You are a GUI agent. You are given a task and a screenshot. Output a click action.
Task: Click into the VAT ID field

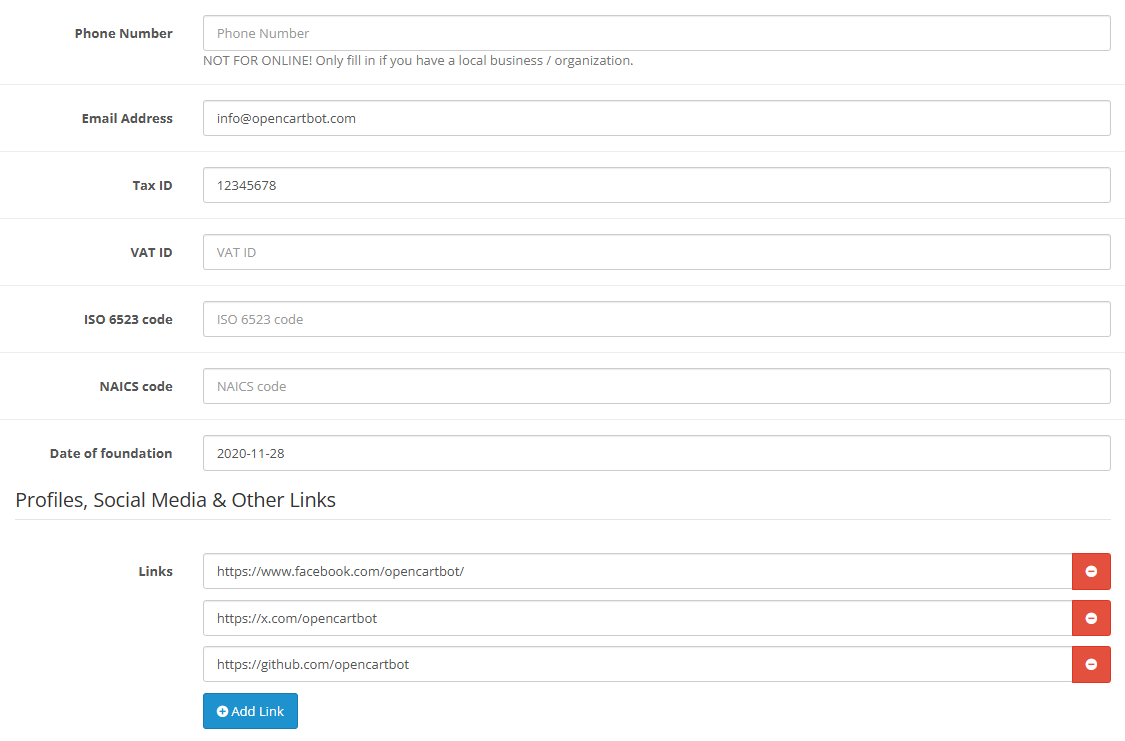point(656,252)
